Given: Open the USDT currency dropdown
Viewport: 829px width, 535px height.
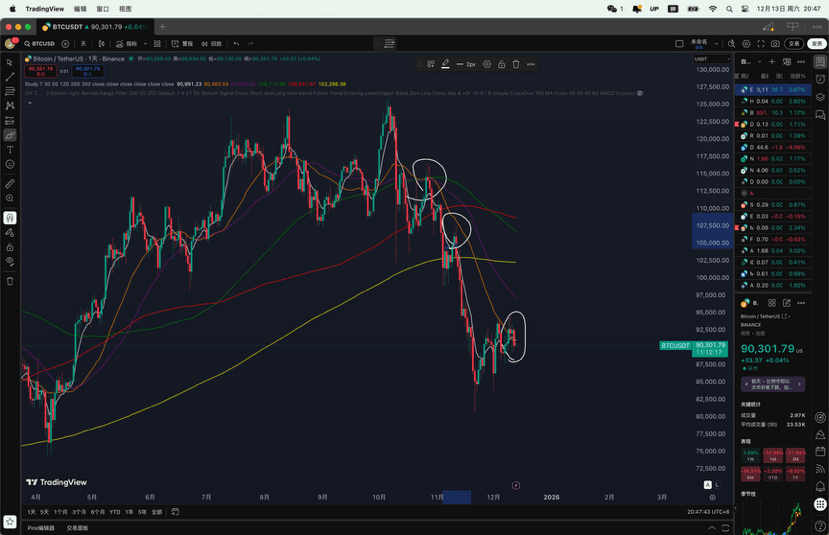Looking at the screenshot, I should [712, 59].
